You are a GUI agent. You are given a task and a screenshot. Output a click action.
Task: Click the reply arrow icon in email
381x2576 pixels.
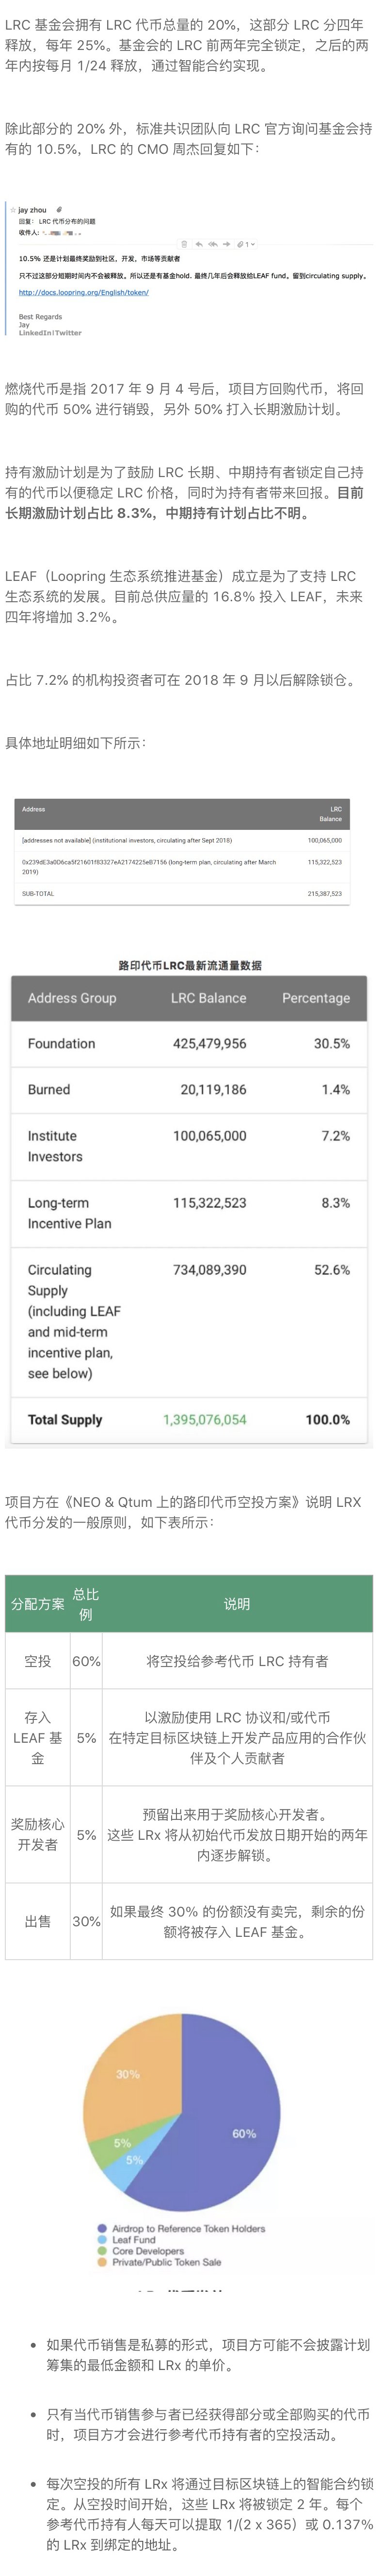click(x=199, y=243)
